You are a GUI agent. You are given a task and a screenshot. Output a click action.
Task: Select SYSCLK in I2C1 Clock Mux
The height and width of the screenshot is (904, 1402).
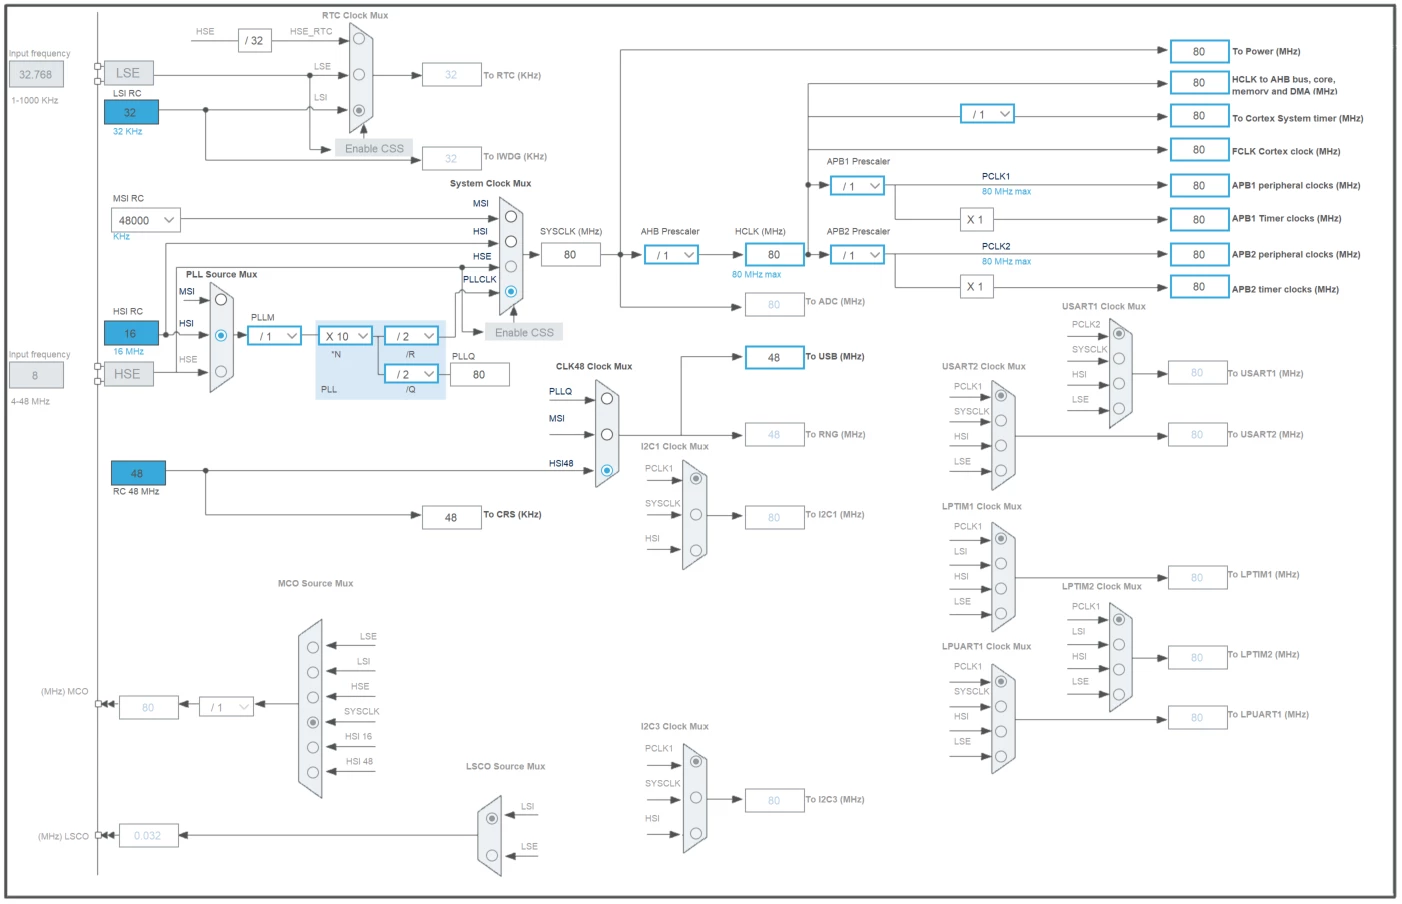[696, 515]
